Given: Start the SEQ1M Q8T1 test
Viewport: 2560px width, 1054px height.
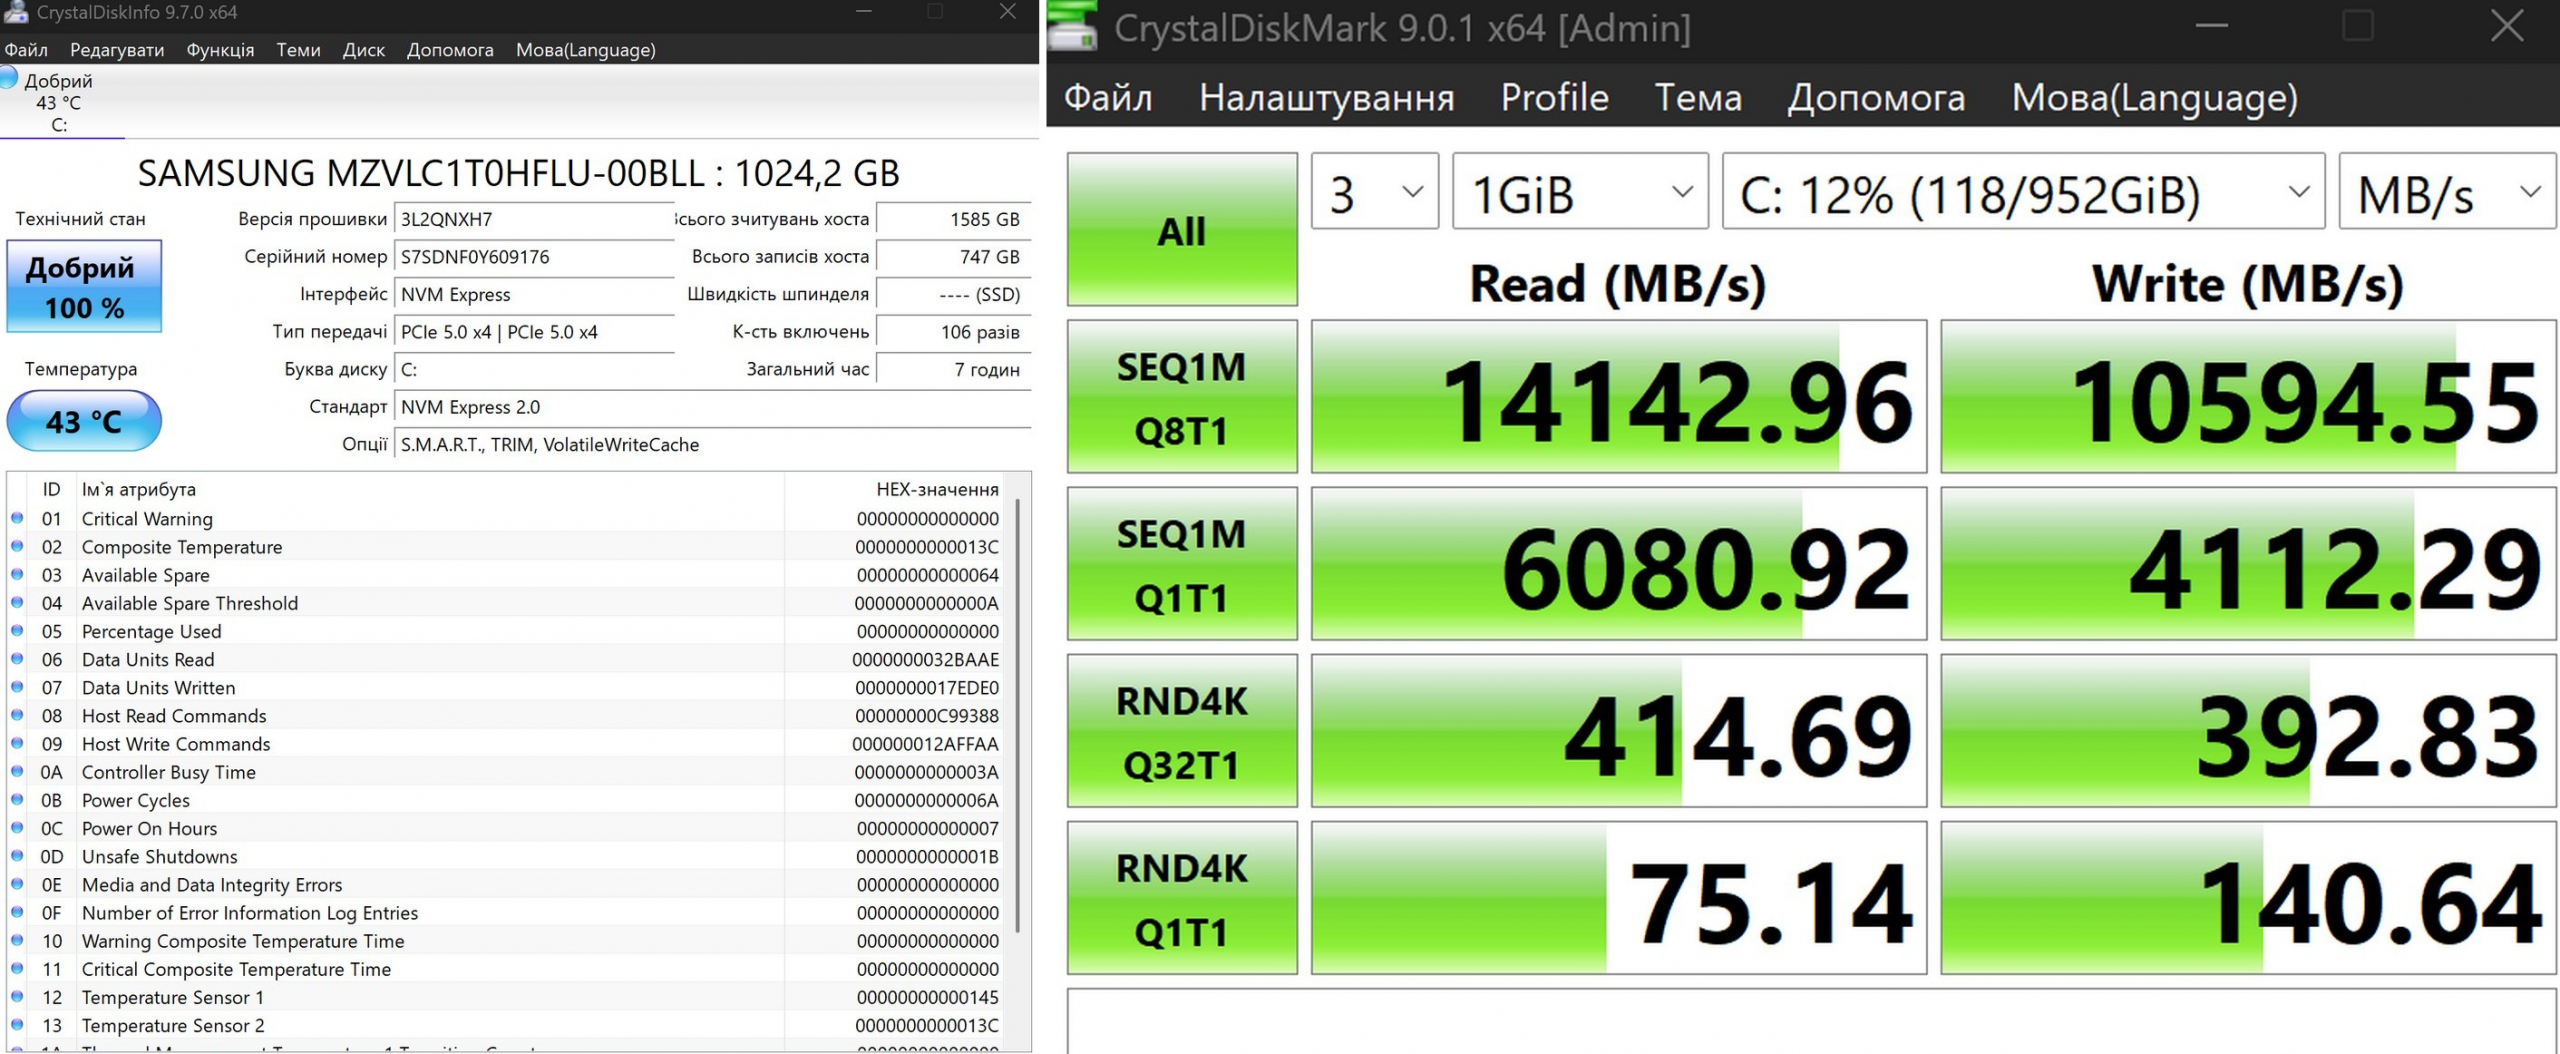Looking at the screenshot, I should [x=1181, y=397].
